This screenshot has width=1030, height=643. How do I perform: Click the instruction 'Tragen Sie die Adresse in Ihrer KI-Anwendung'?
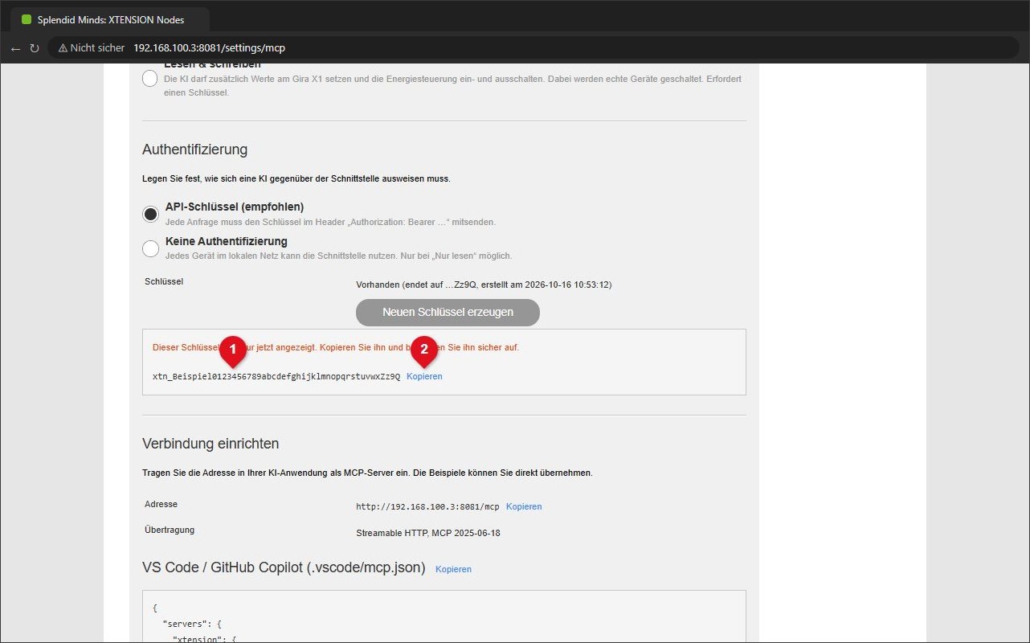(367, 473)
